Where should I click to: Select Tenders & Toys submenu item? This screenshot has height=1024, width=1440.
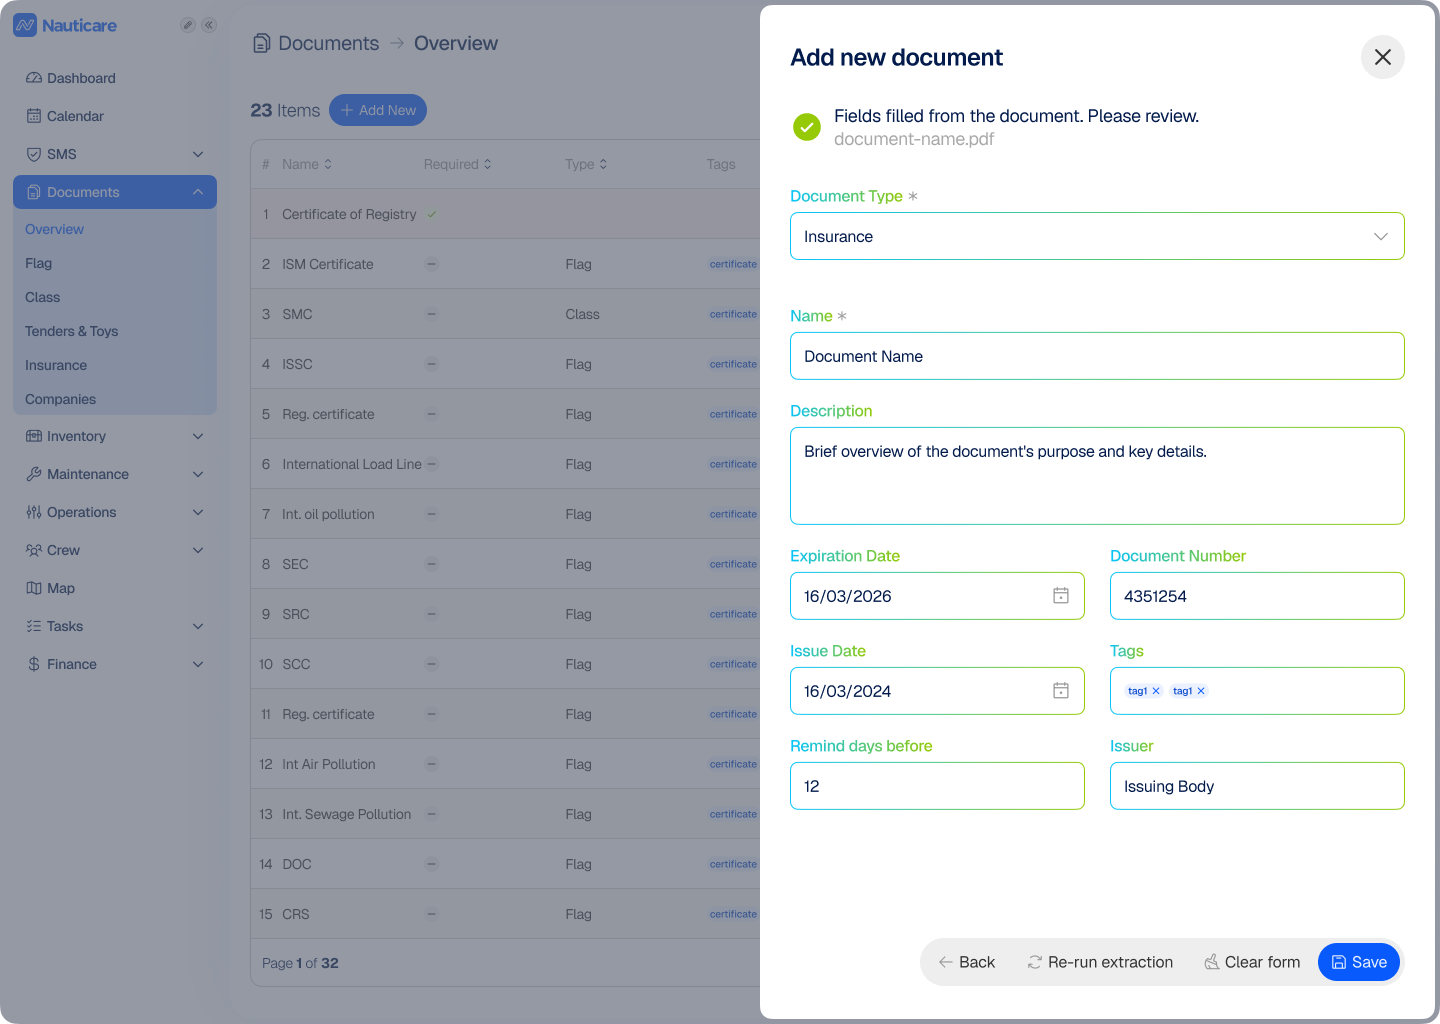71,331
